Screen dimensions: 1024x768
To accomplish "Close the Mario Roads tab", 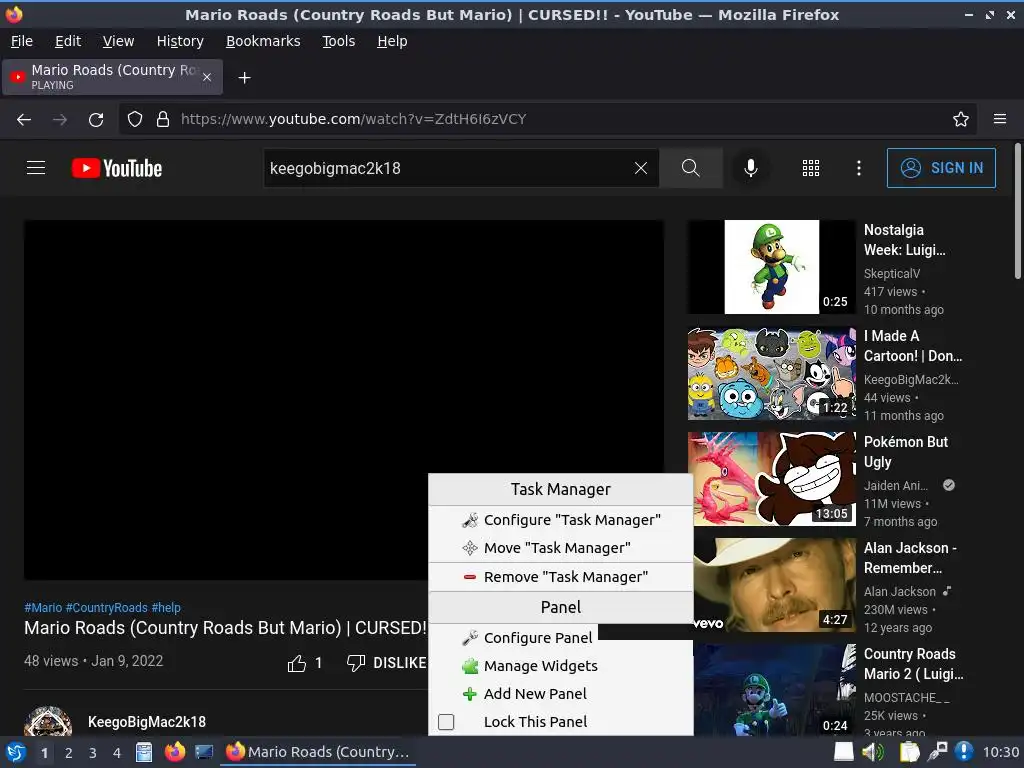I will click(206, 77).
